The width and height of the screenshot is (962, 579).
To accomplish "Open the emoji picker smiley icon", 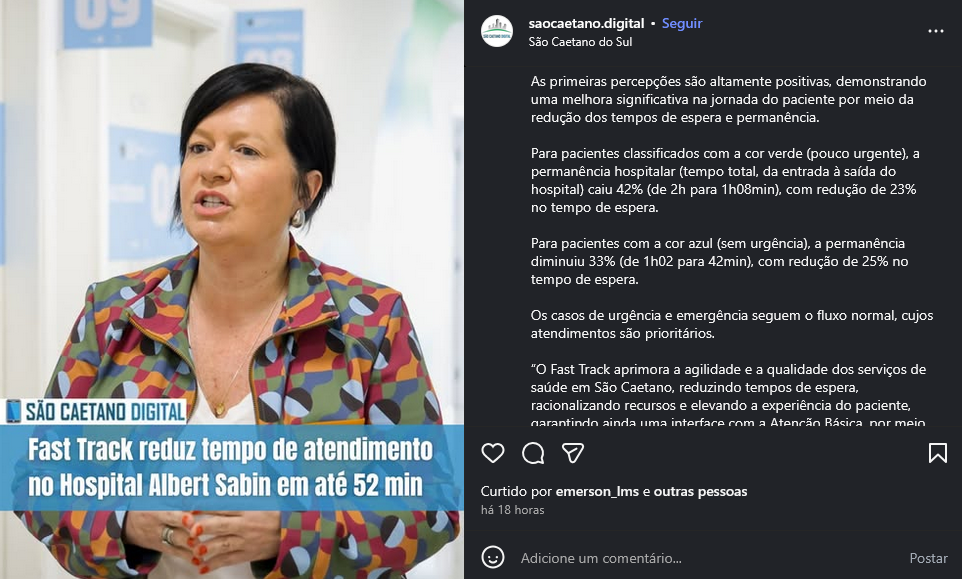I will 493,558.
